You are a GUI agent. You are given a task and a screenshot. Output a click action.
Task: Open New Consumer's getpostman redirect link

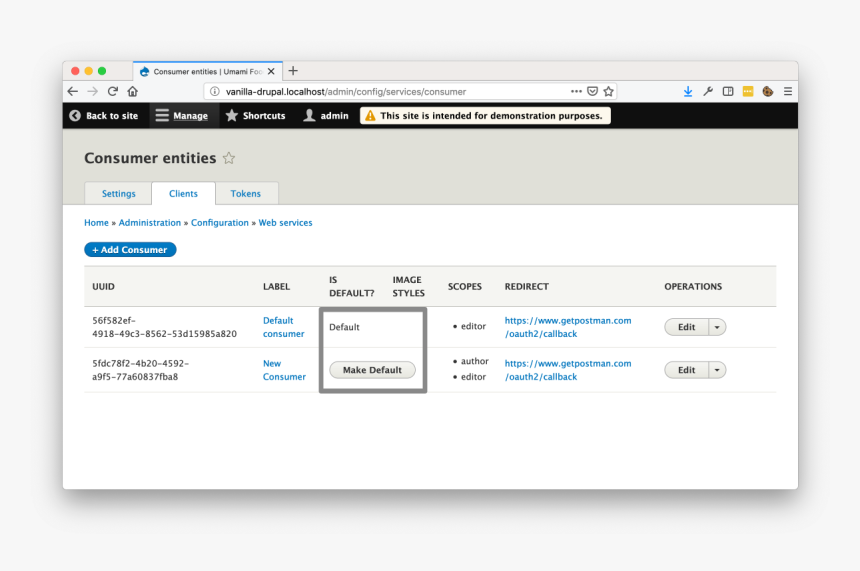click(x=568, y=370)
